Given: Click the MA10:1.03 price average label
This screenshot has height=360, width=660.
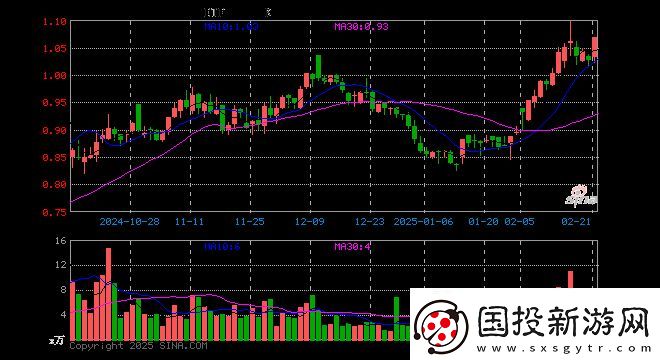Looking at the screenshot, I should tap(231, 27).
